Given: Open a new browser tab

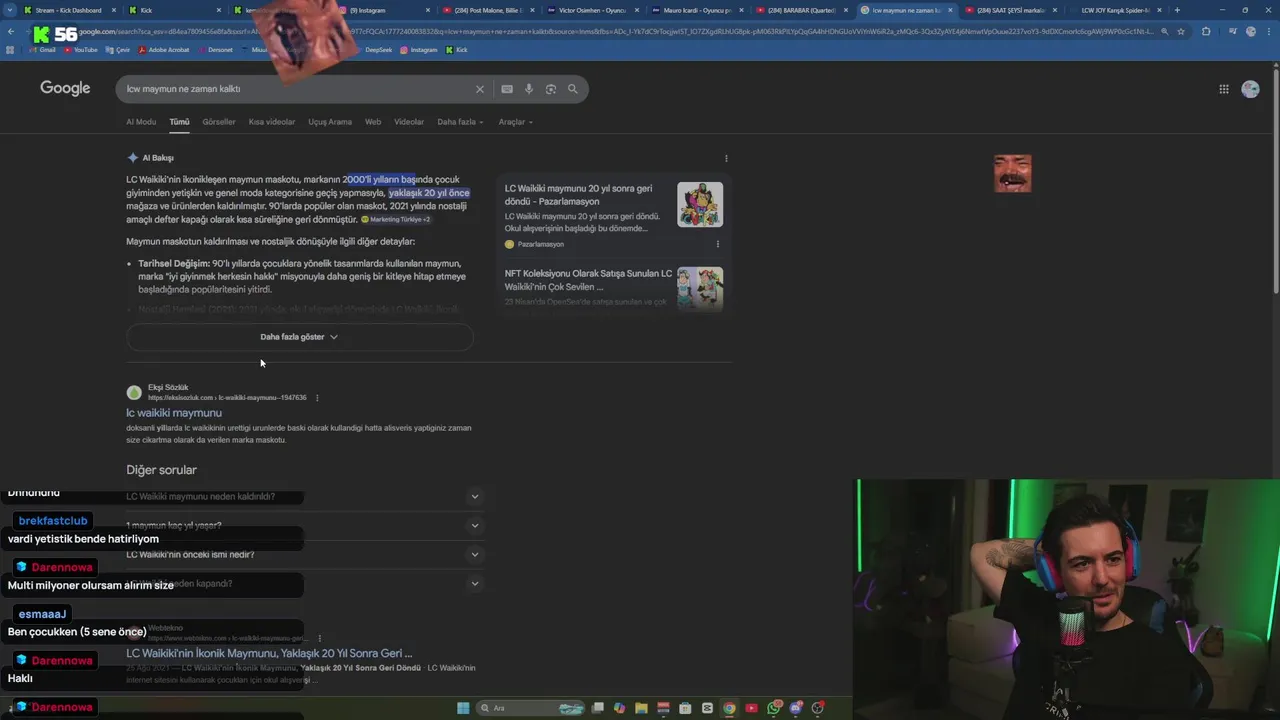Looking at the screenshot, I should tap(1177, 10).
